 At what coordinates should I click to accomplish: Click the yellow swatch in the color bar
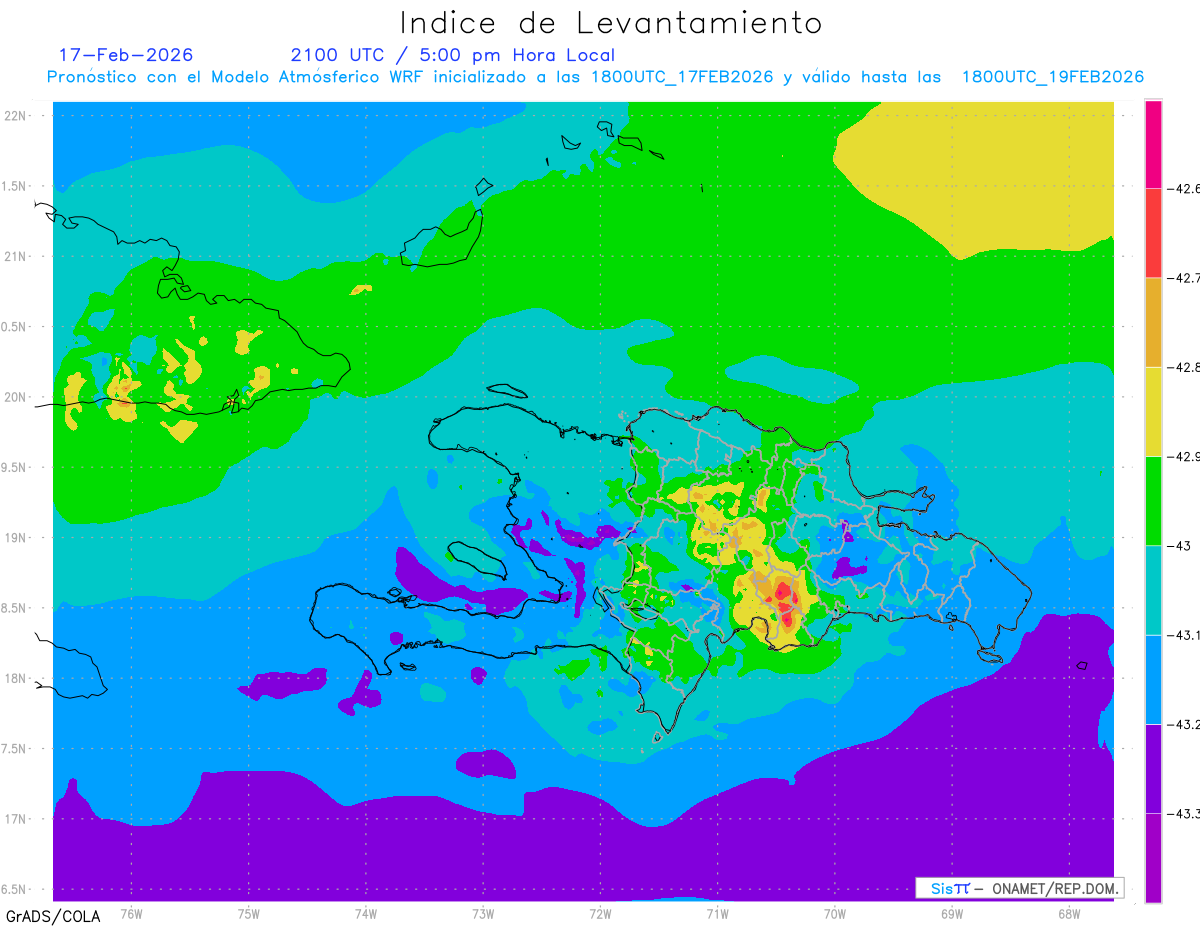[x=1153, y=411]
